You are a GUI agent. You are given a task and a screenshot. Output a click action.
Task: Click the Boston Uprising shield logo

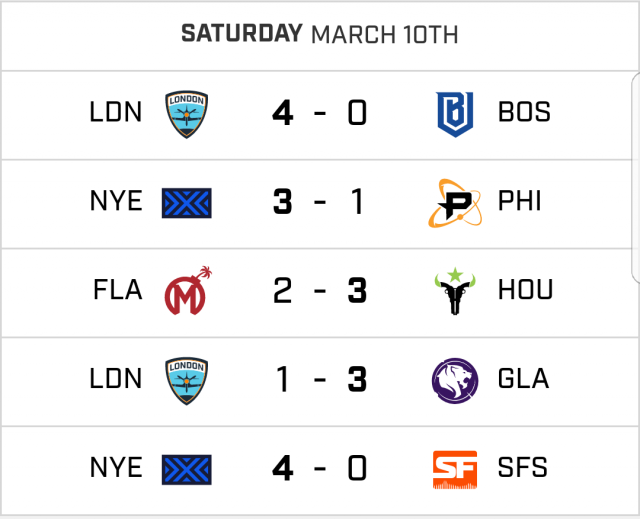pos(453,114)
